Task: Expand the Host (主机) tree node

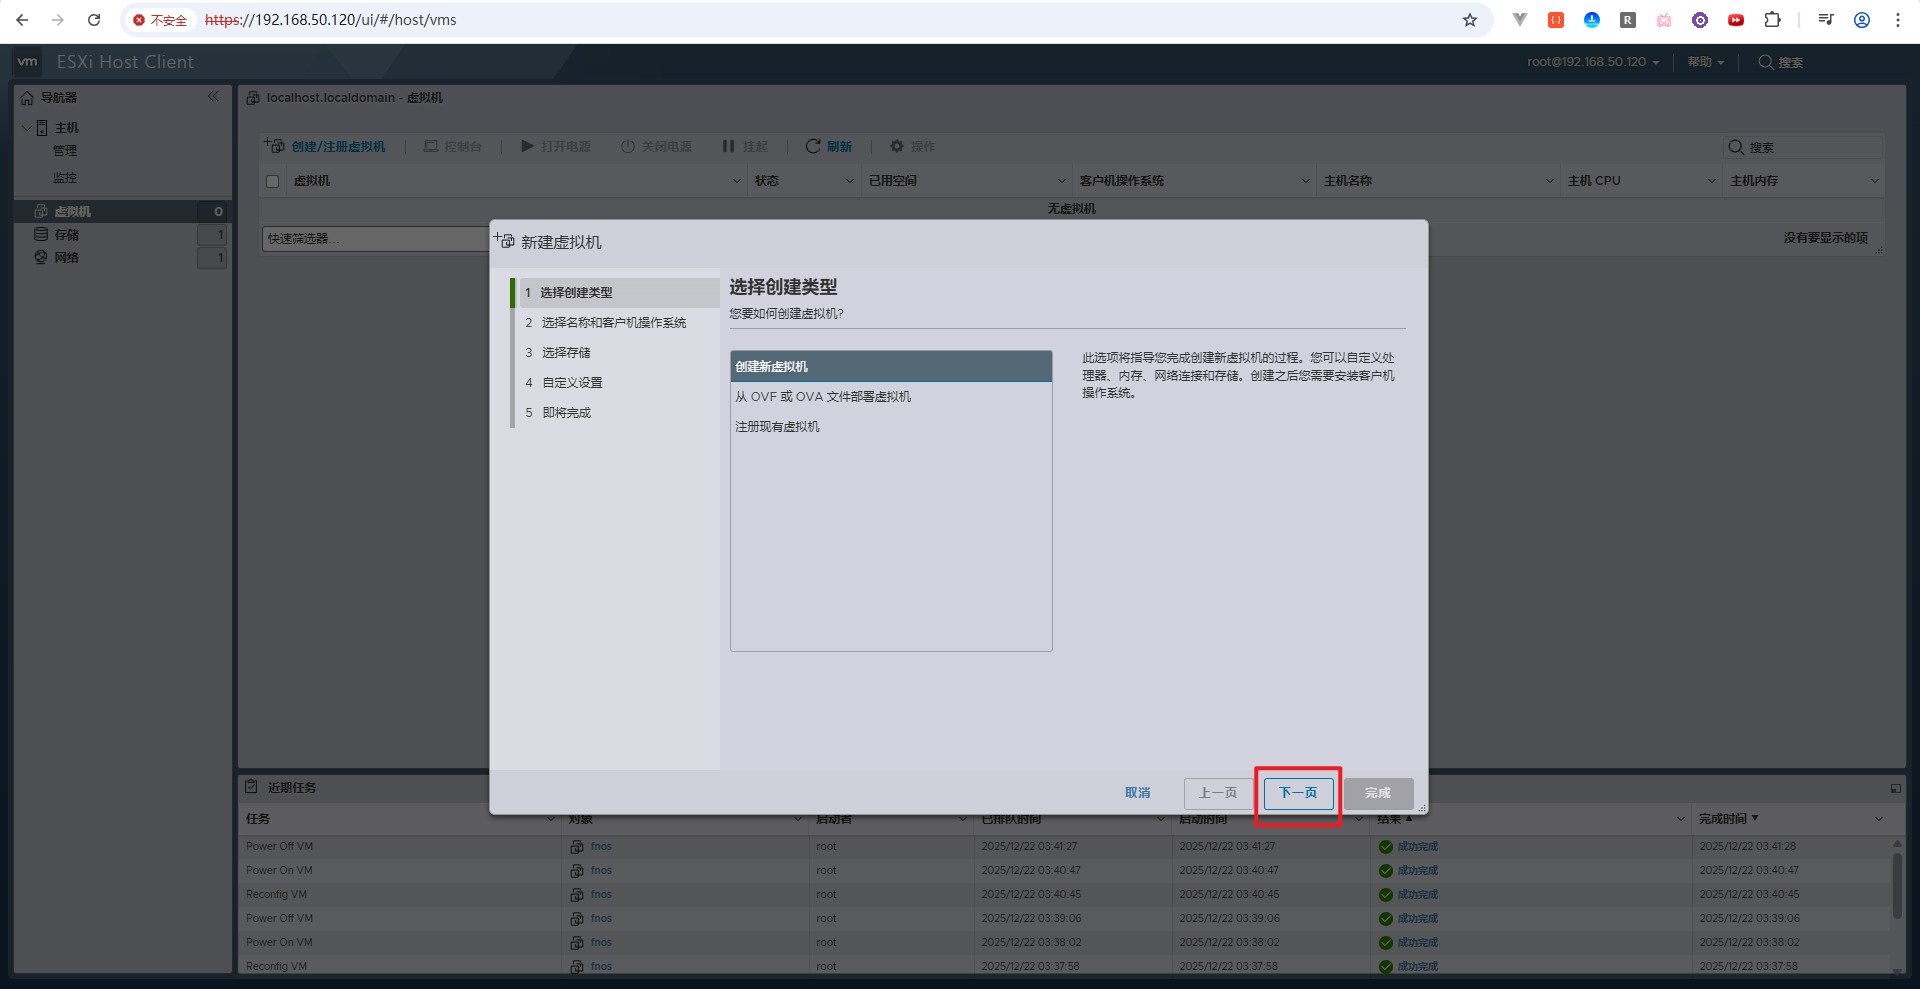Action: [27, 128]
